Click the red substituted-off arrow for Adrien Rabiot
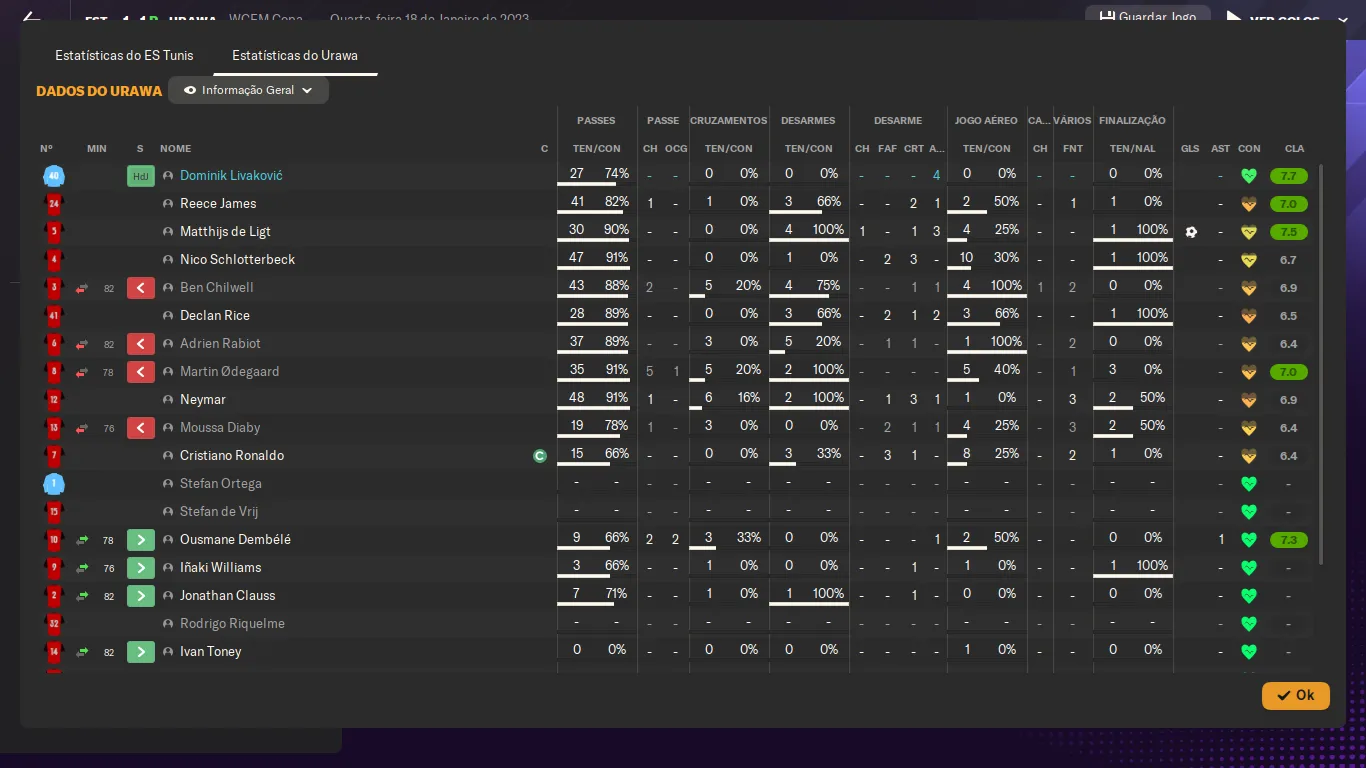The width and height of the screenshot is (1366, 768). pyautogui.click(x=141, y=344)
